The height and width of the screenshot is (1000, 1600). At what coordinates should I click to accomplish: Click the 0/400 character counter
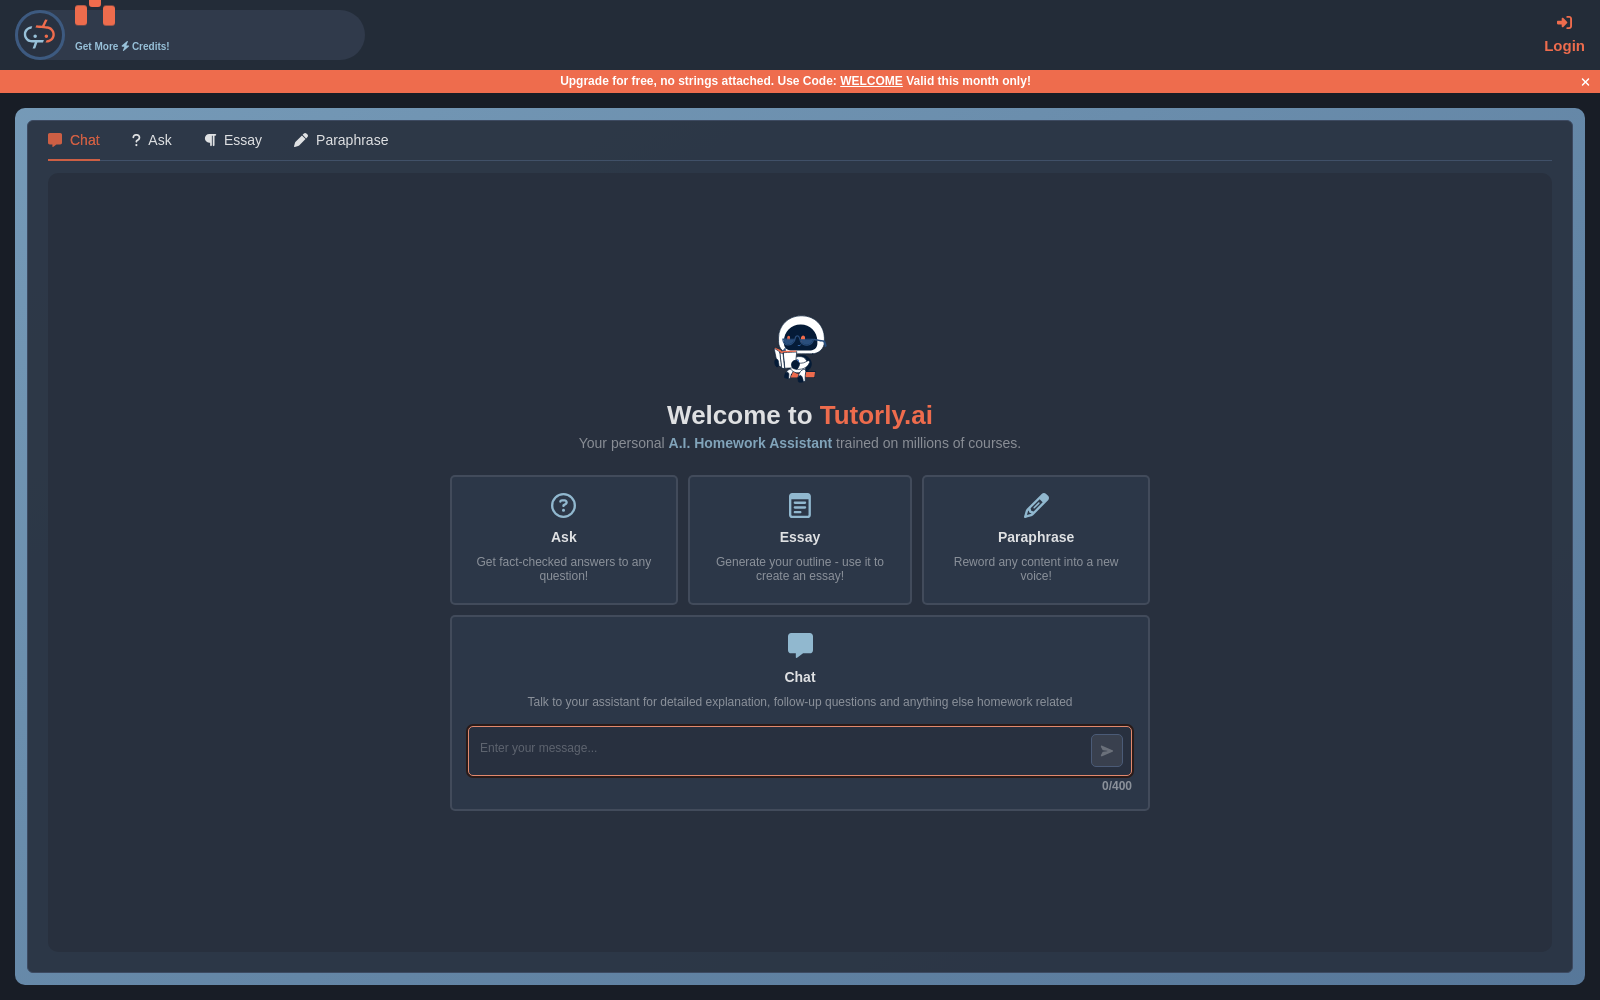click(x=1117, y=786)
